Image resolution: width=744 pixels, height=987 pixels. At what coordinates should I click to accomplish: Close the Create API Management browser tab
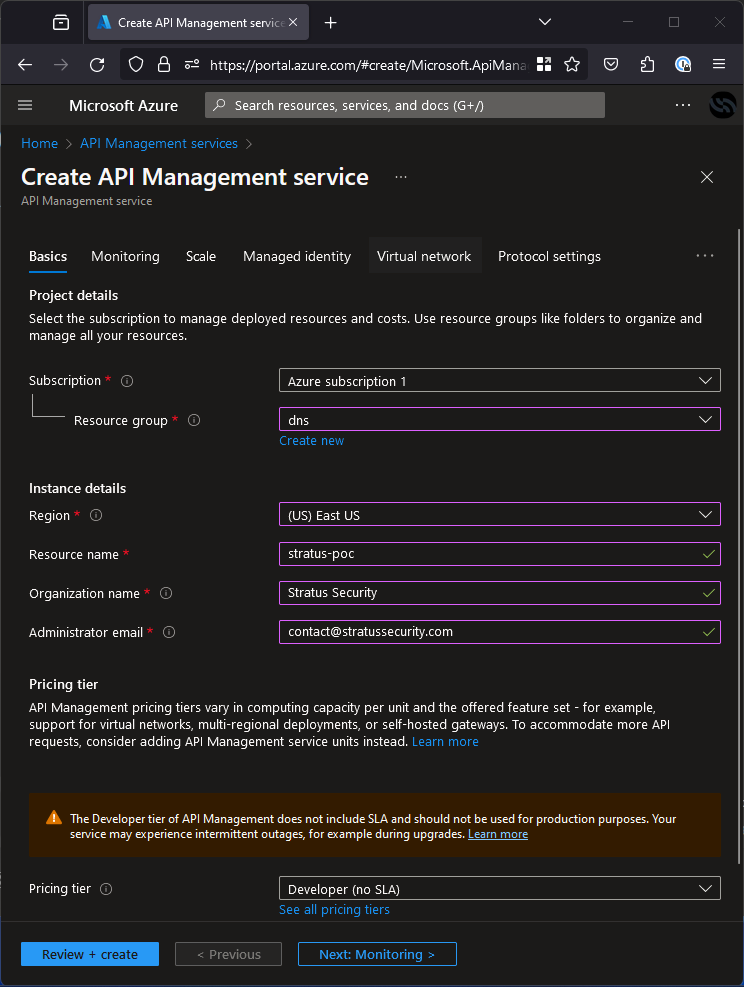[293, 22]
